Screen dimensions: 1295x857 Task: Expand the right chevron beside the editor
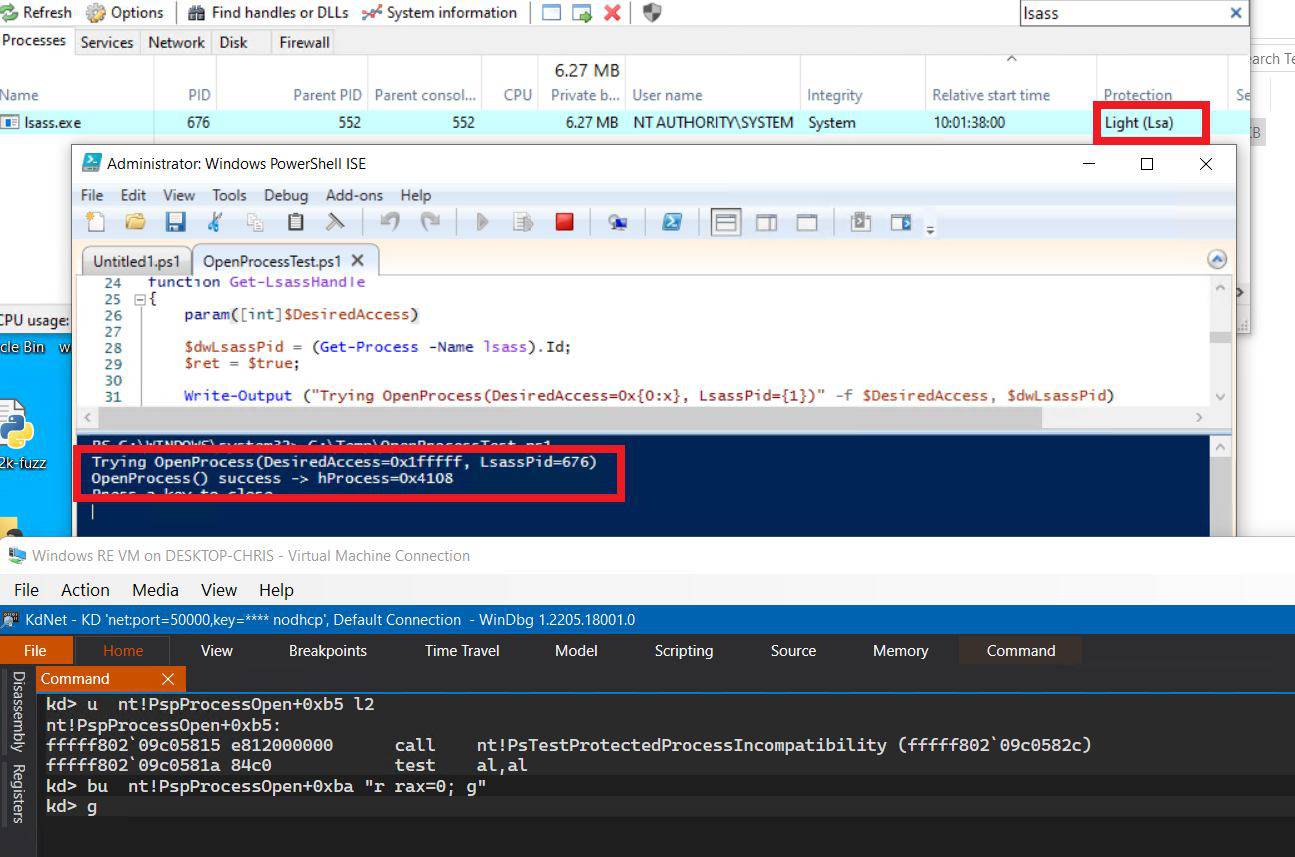[1238, 293]
